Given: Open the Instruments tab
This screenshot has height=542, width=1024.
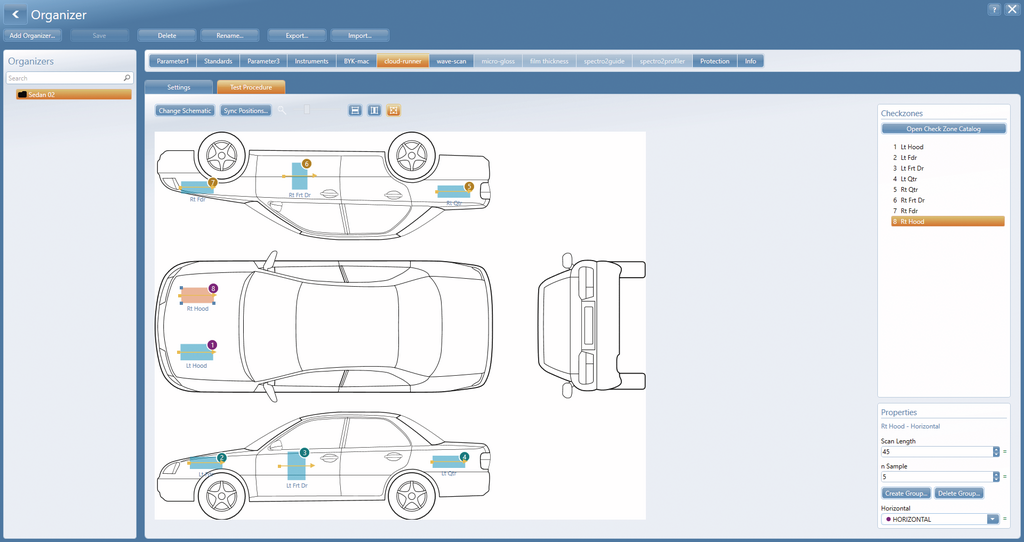Looking at the screenshot, I should (312, 61).
